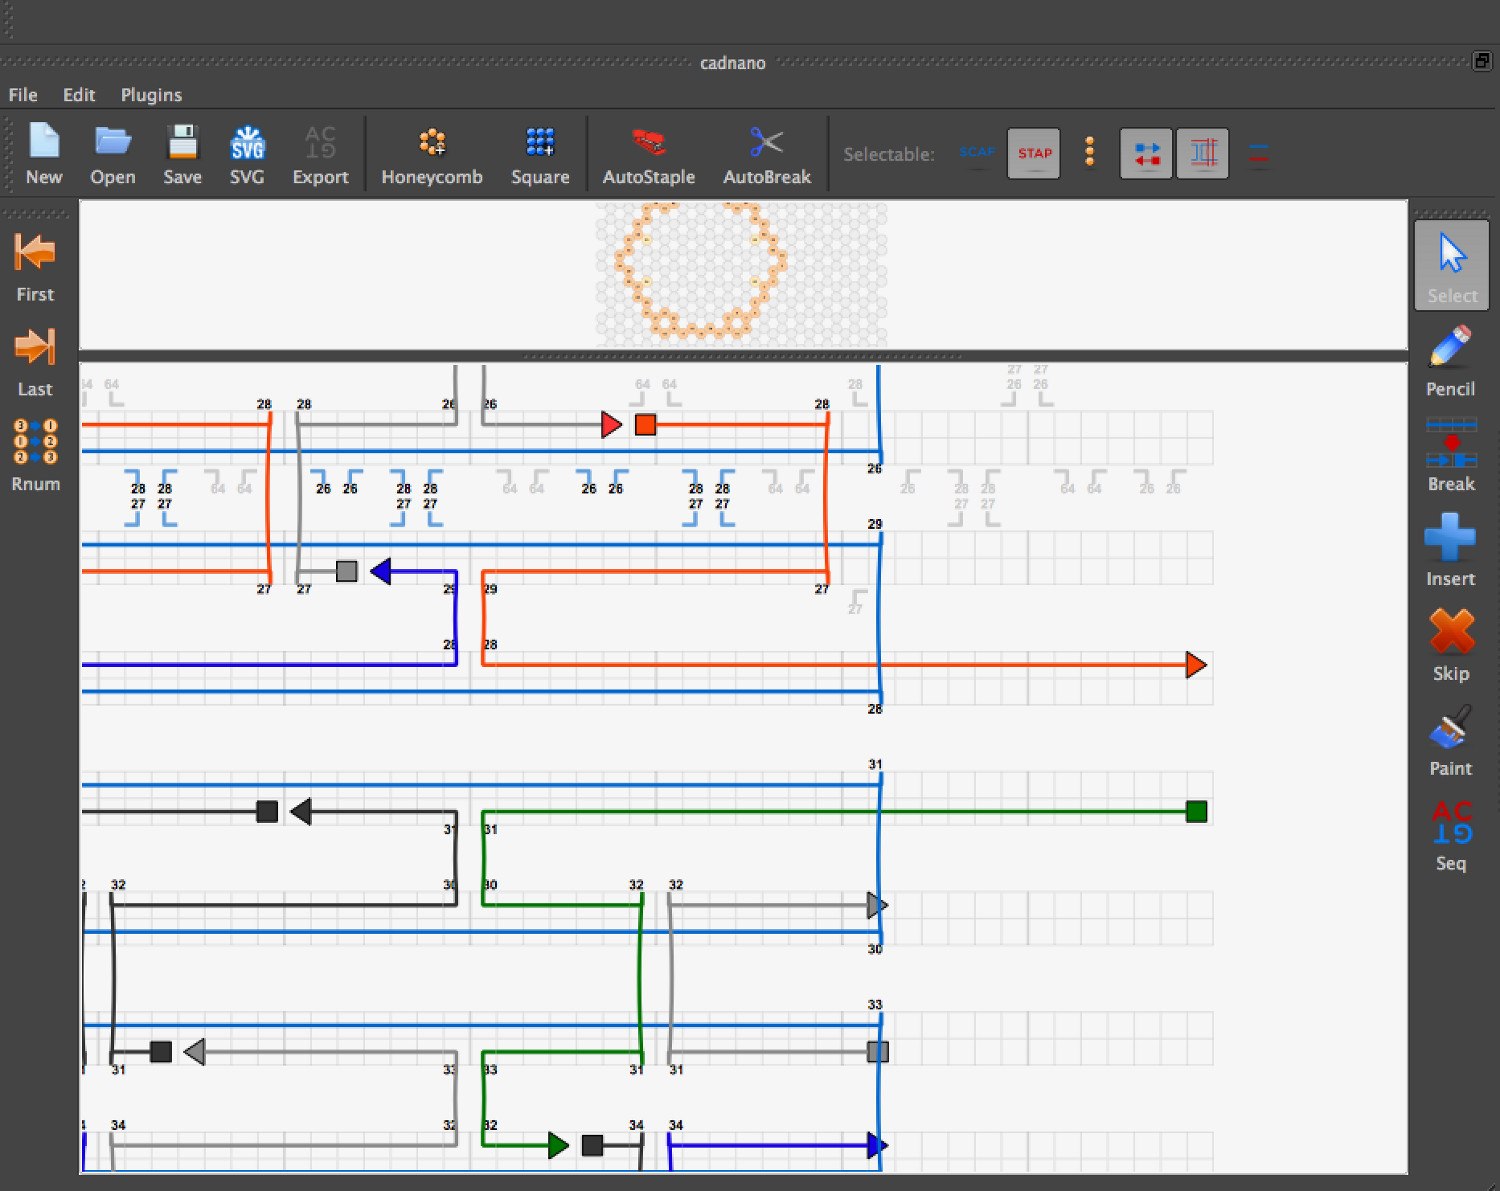The image size is (1500, 1191).
Task: Pick the Skip tool
Action: coord(1450,645)
